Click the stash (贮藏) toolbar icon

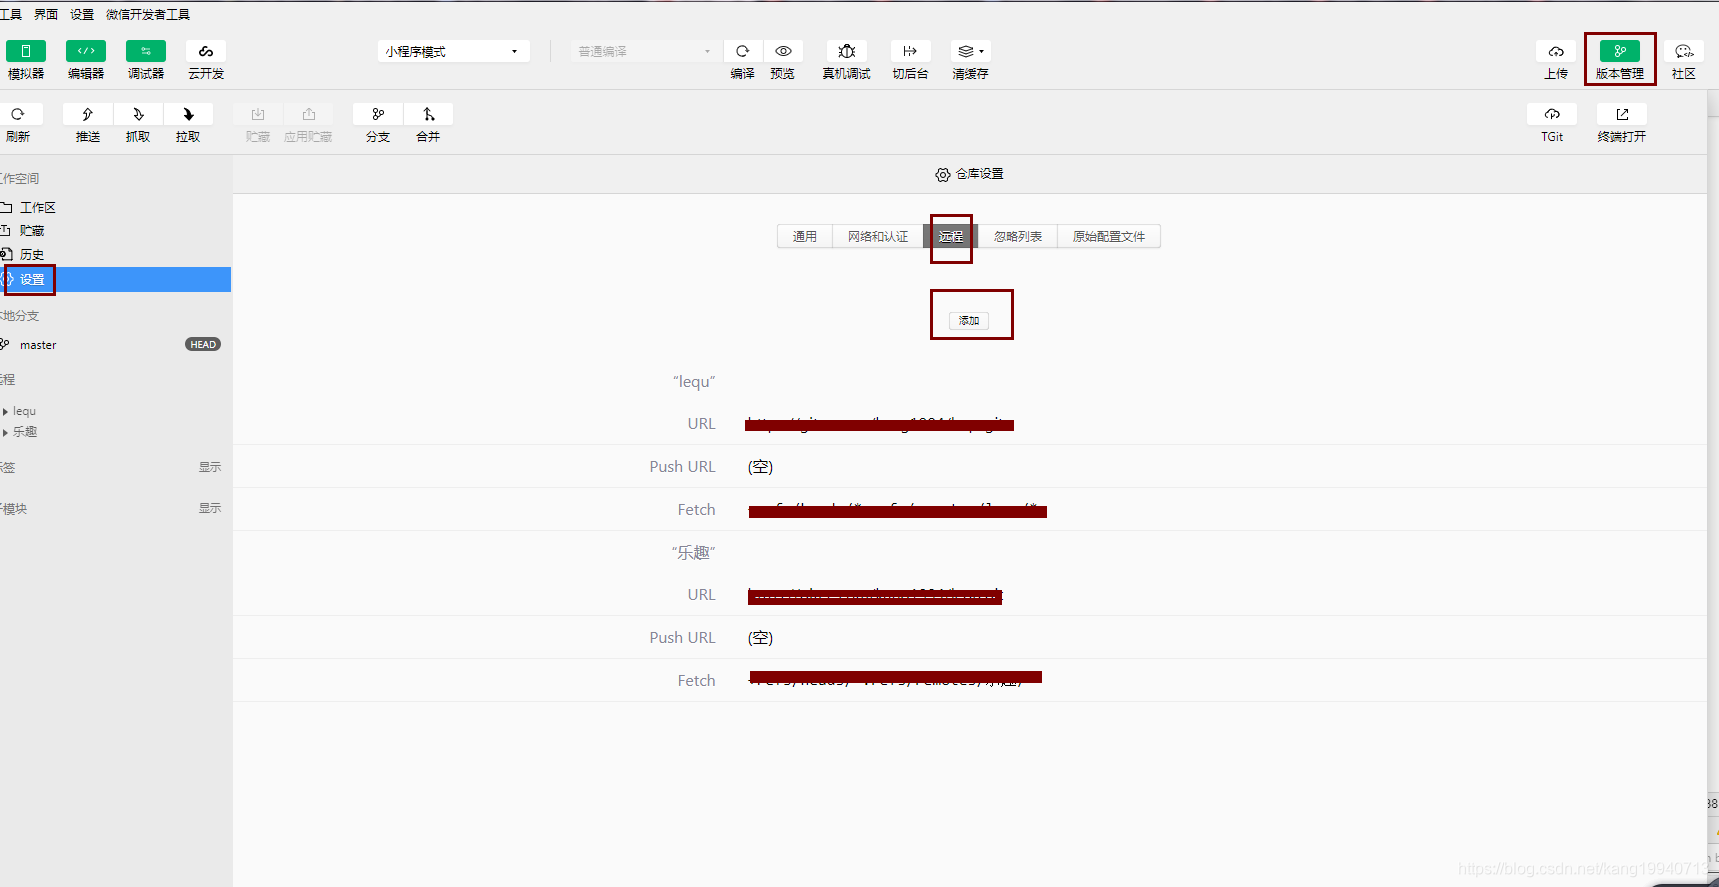pyautogui.click(x=258, y=114)
